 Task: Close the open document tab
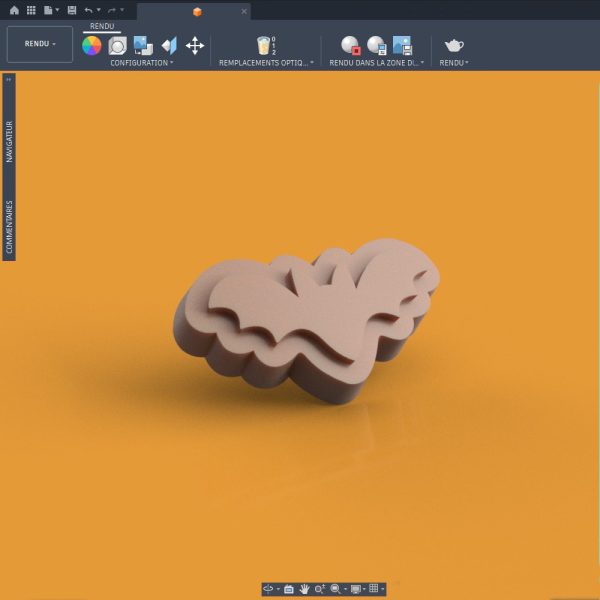tap(244, 11)
